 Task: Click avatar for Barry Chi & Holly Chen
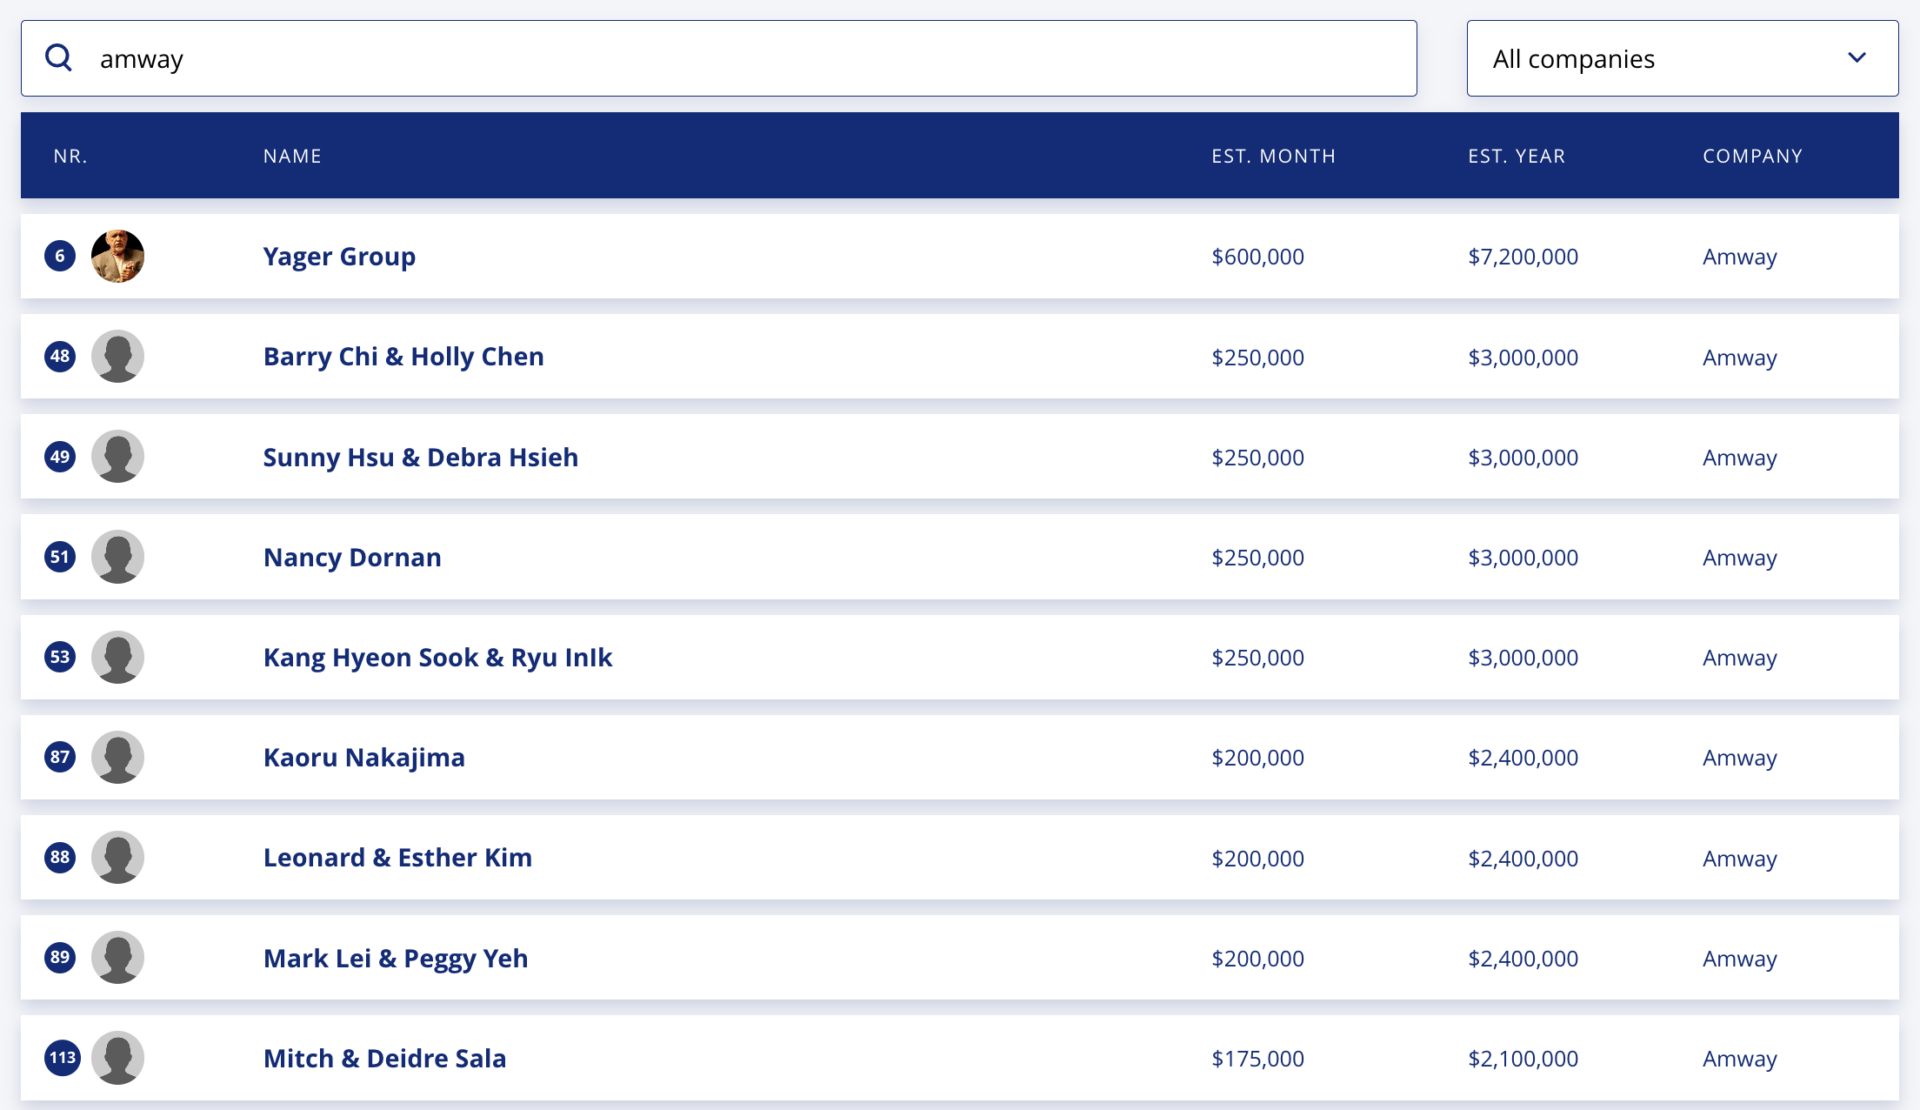118,356
